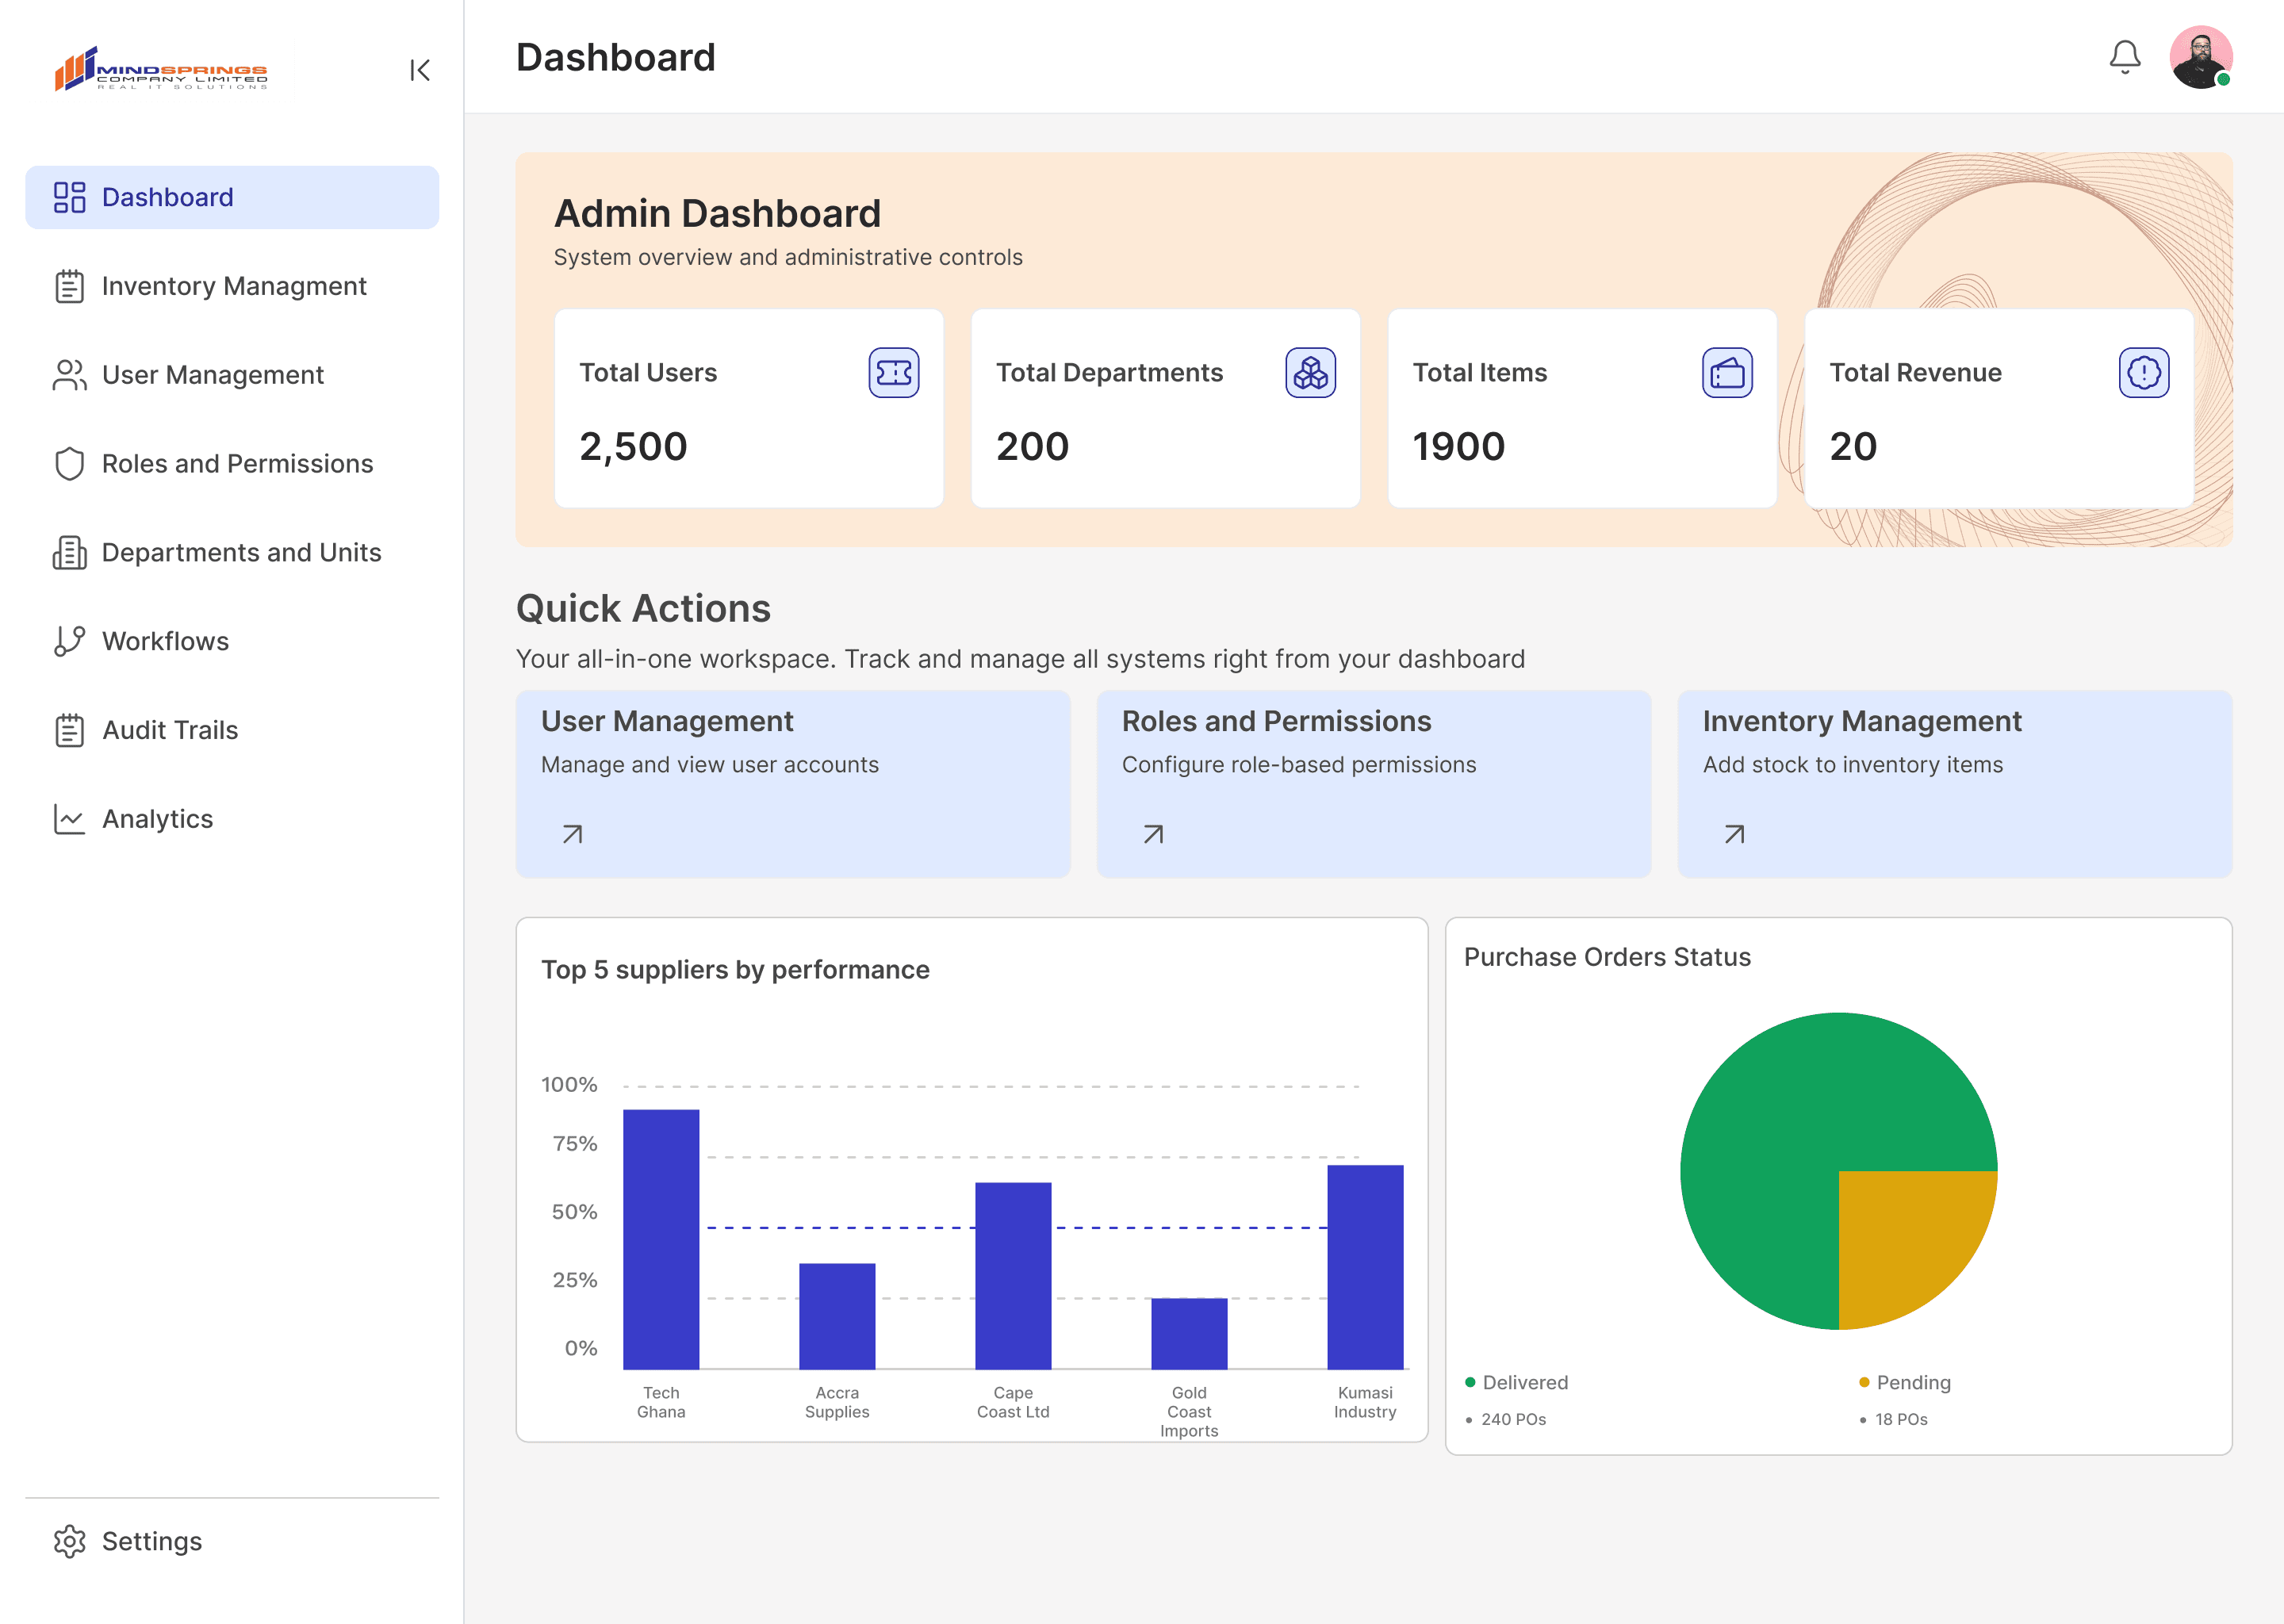Image resolution: width=2284 pixels, height=1624 pixels.
Task: Click the Inventory Management quick action title
Action: pos(1862,721)
